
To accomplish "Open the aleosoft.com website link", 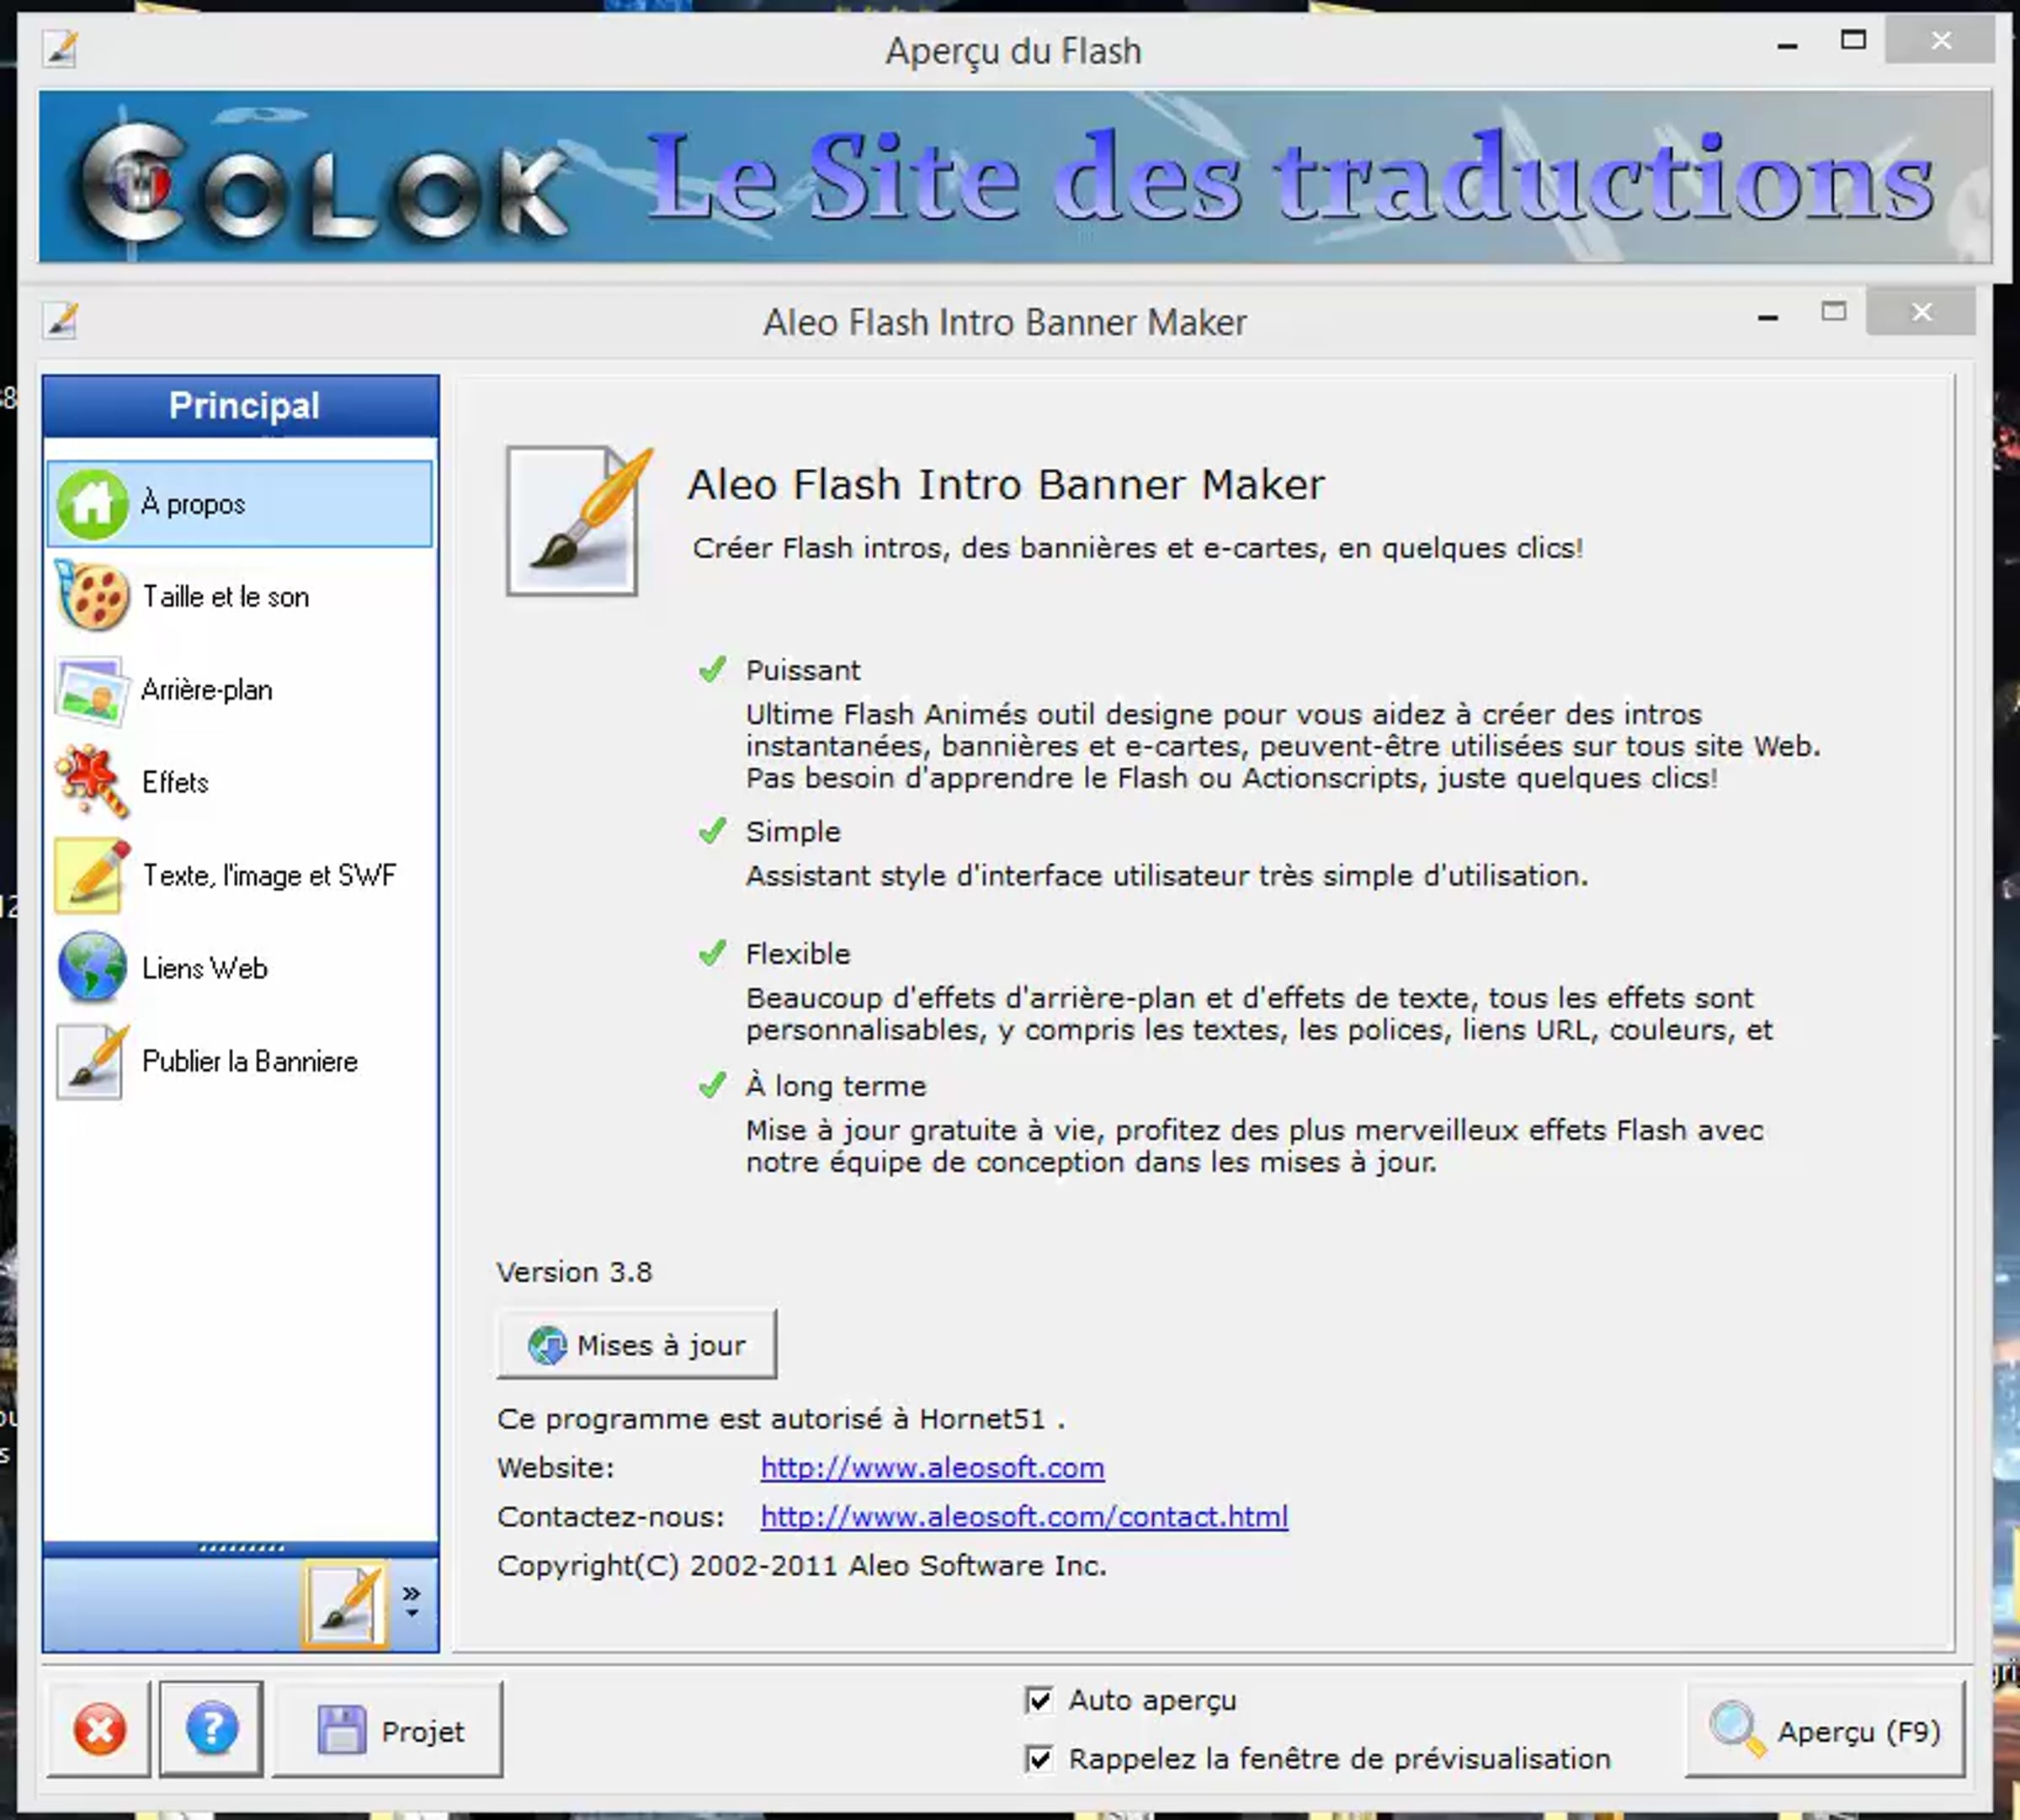I will 932,1467.
